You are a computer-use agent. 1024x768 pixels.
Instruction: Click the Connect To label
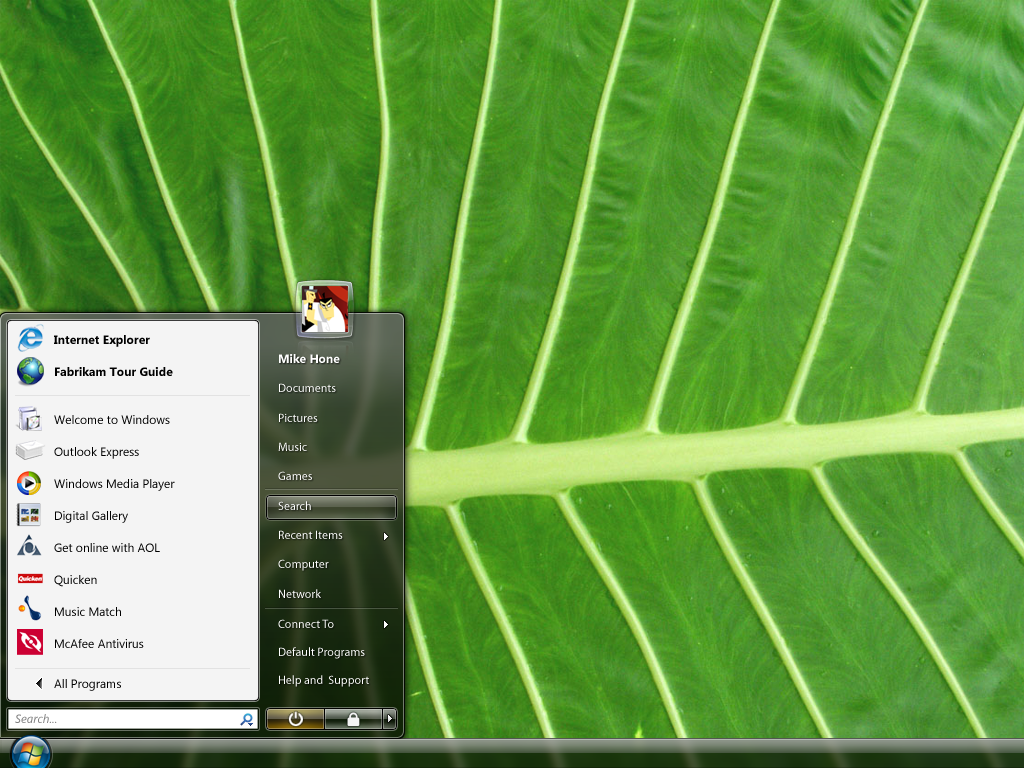(x=306, y=624)
